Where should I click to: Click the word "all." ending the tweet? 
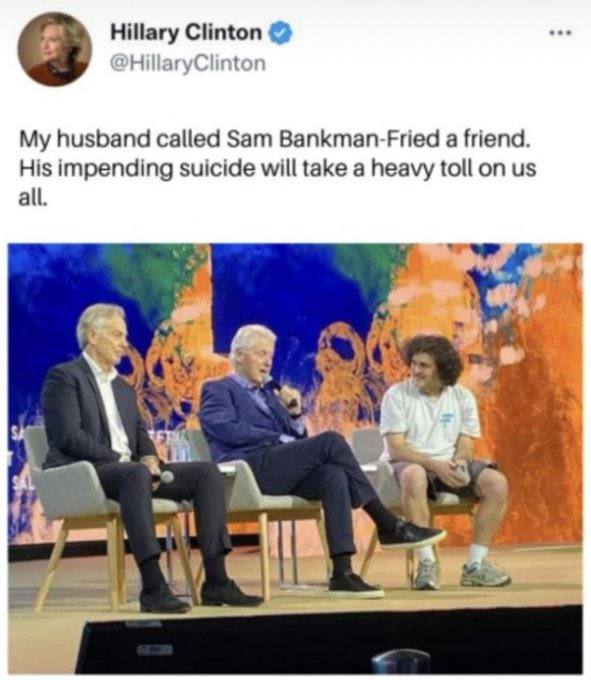point(31,197)
